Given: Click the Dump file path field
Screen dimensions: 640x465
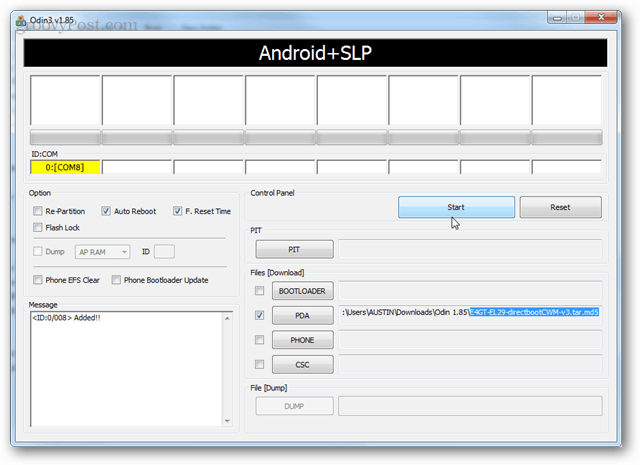Looking at the screenshot, I should click(x=470, y=406).
